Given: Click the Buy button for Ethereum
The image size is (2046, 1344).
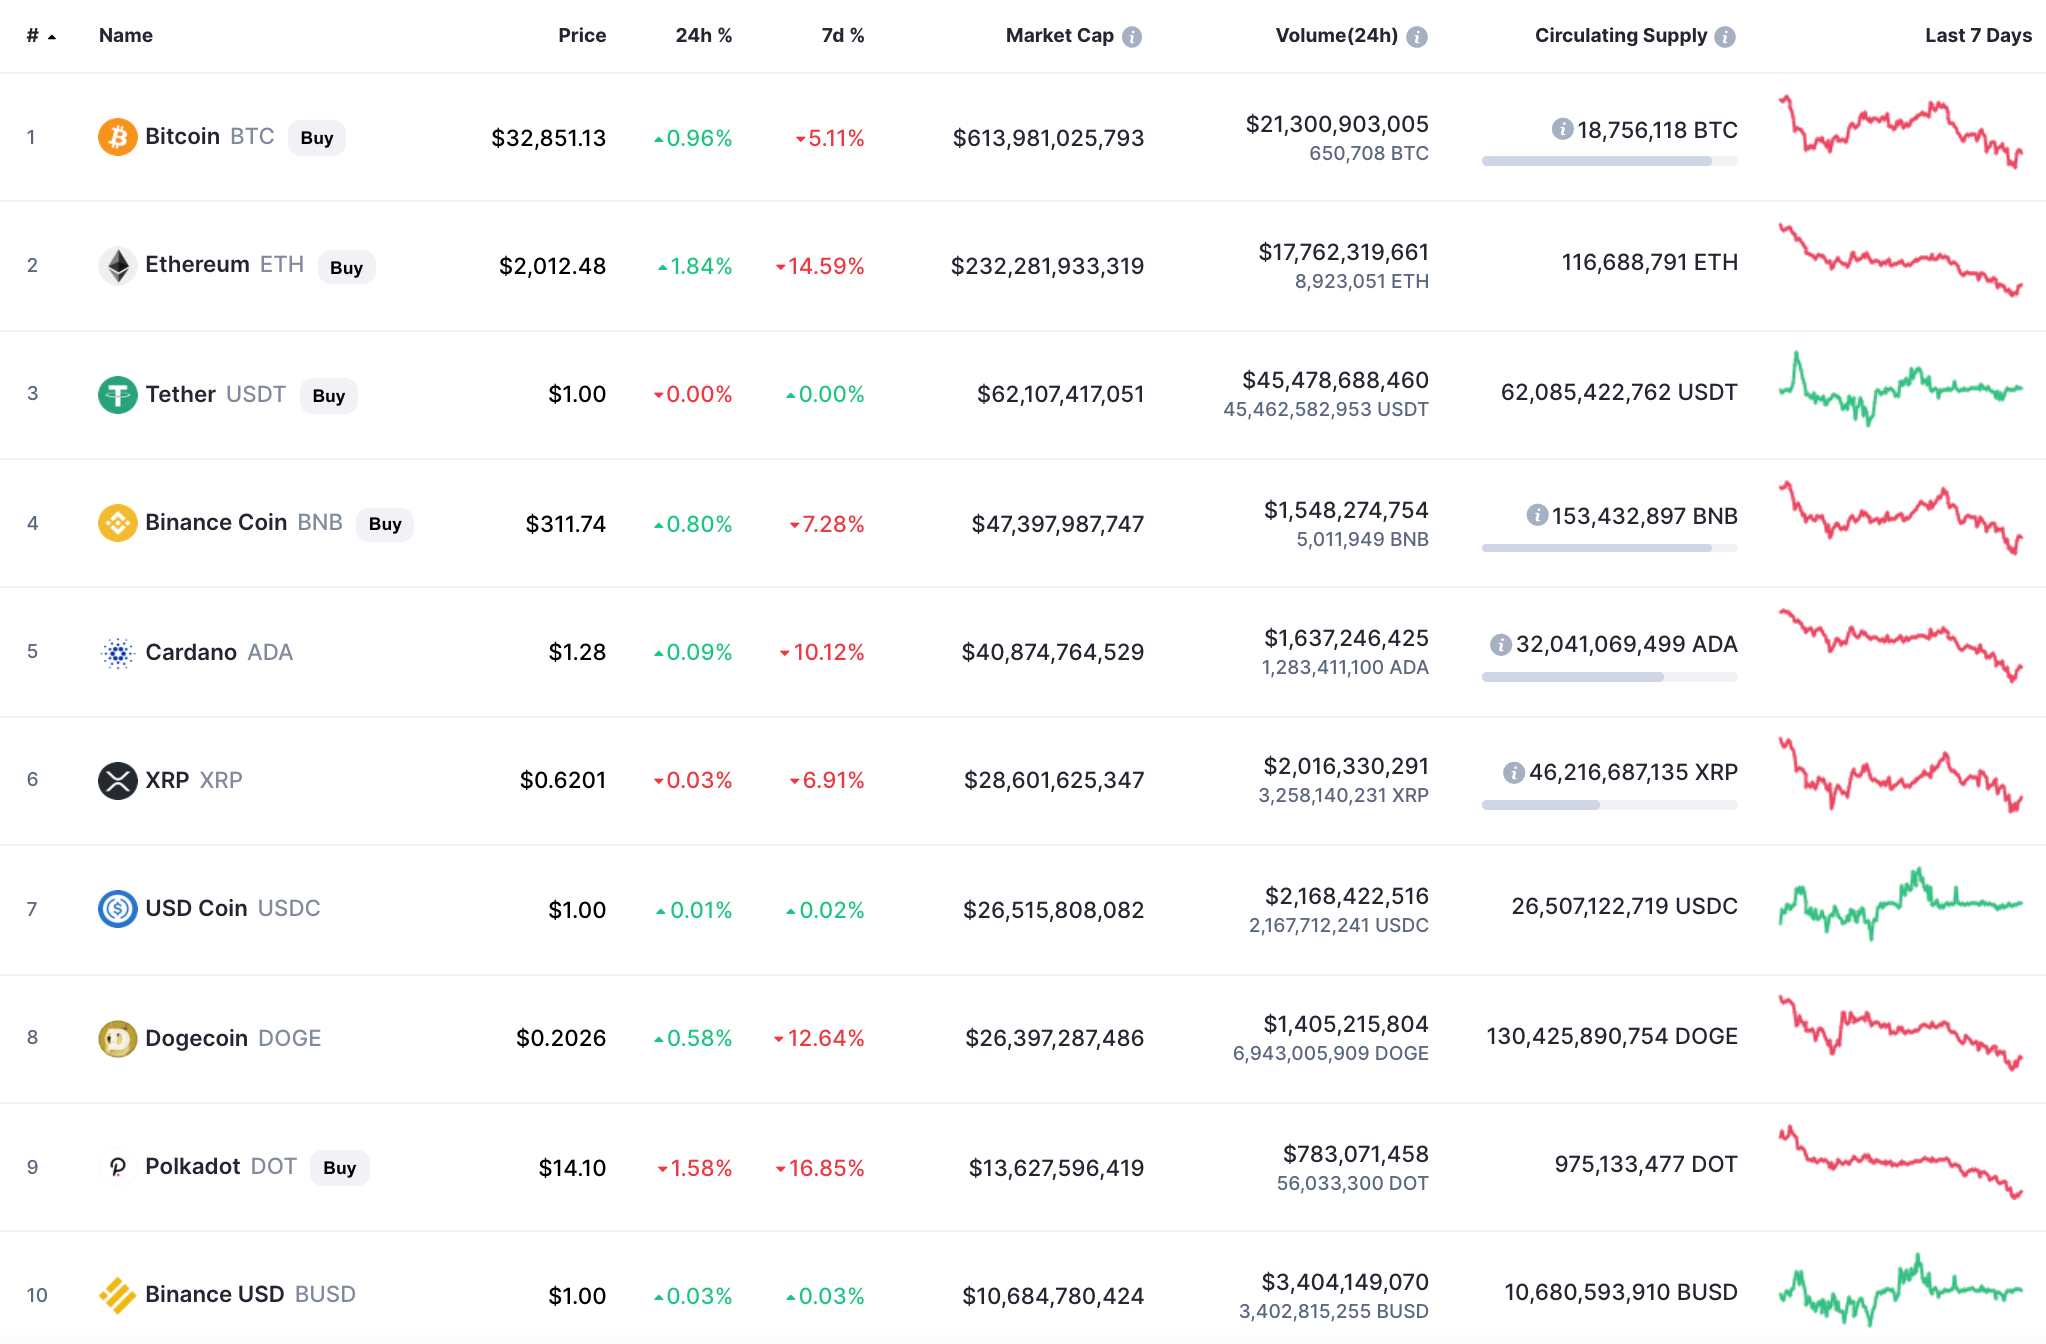Looking at the screenshot, I should (347, 267).
